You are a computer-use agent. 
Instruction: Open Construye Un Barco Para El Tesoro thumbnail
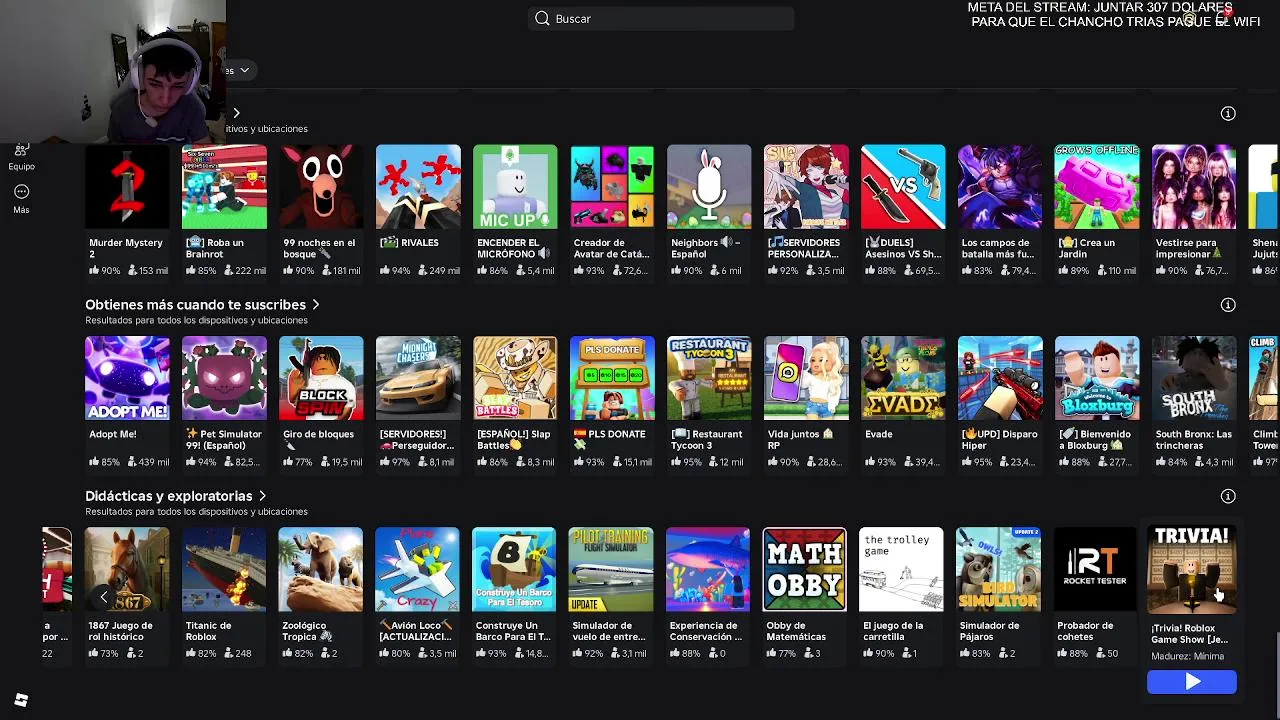[514, 569]
